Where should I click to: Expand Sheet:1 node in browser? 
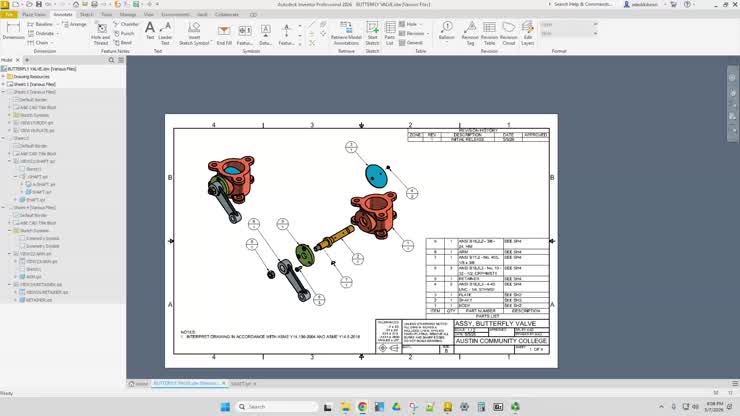click(3, 84)
